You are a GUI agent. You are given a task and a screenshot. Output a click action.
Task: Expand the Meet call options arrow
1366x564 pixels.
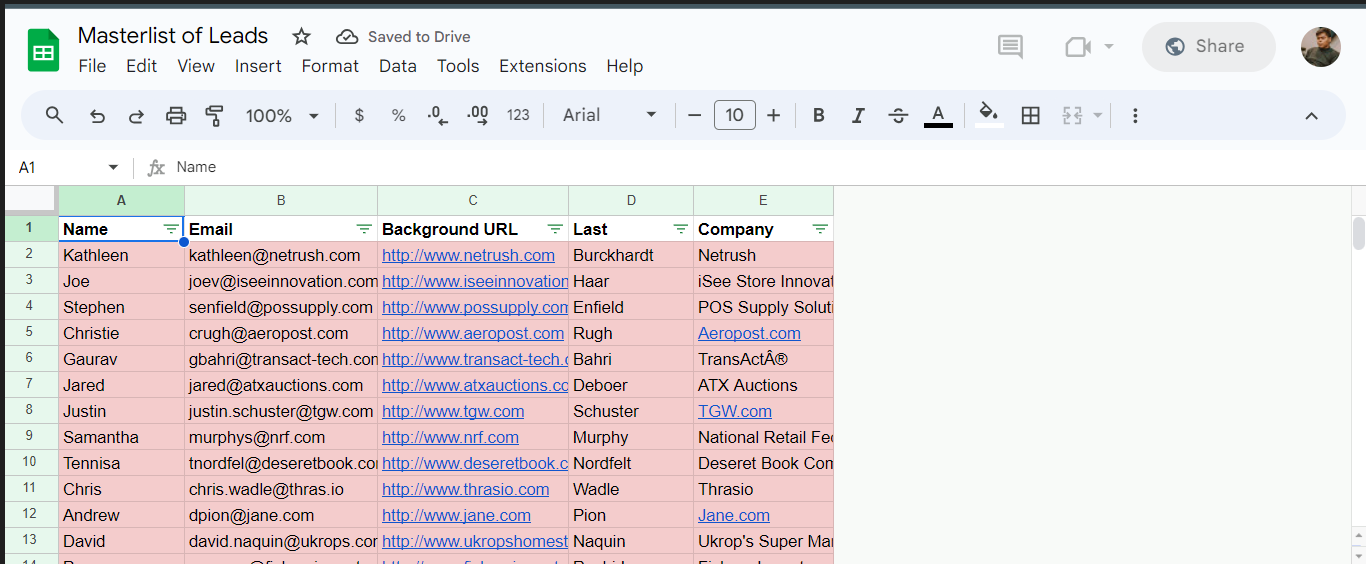(1109, 46)
